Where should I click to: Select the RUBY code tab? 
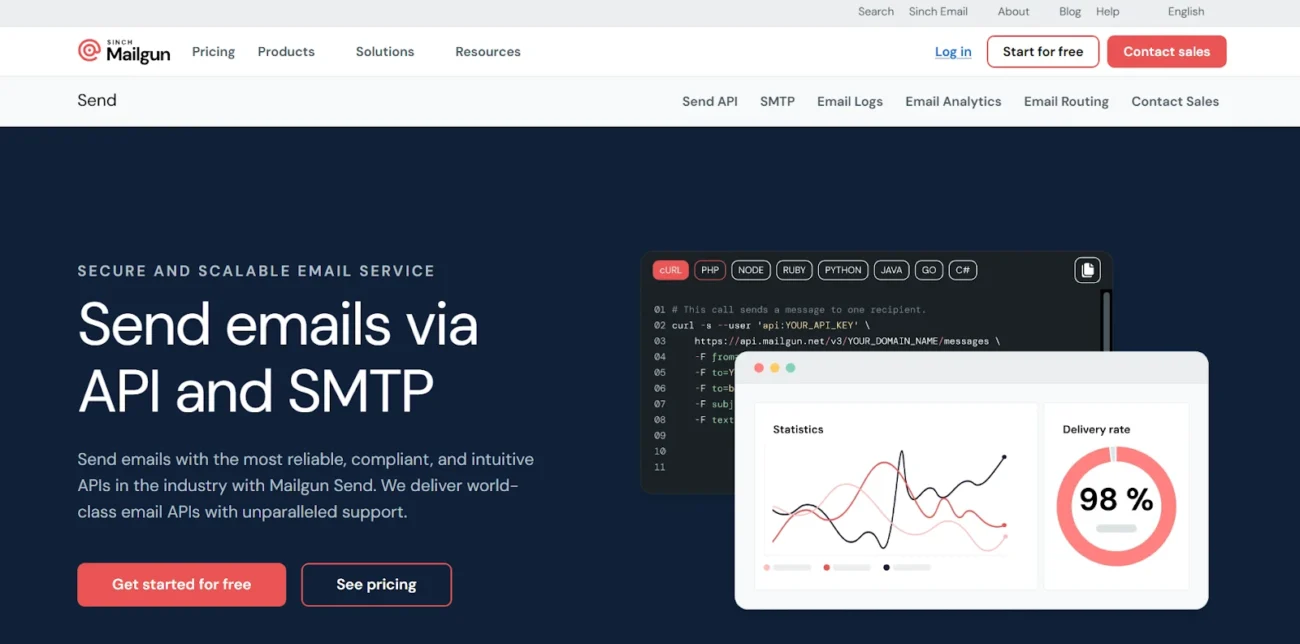tap(794, 270)
